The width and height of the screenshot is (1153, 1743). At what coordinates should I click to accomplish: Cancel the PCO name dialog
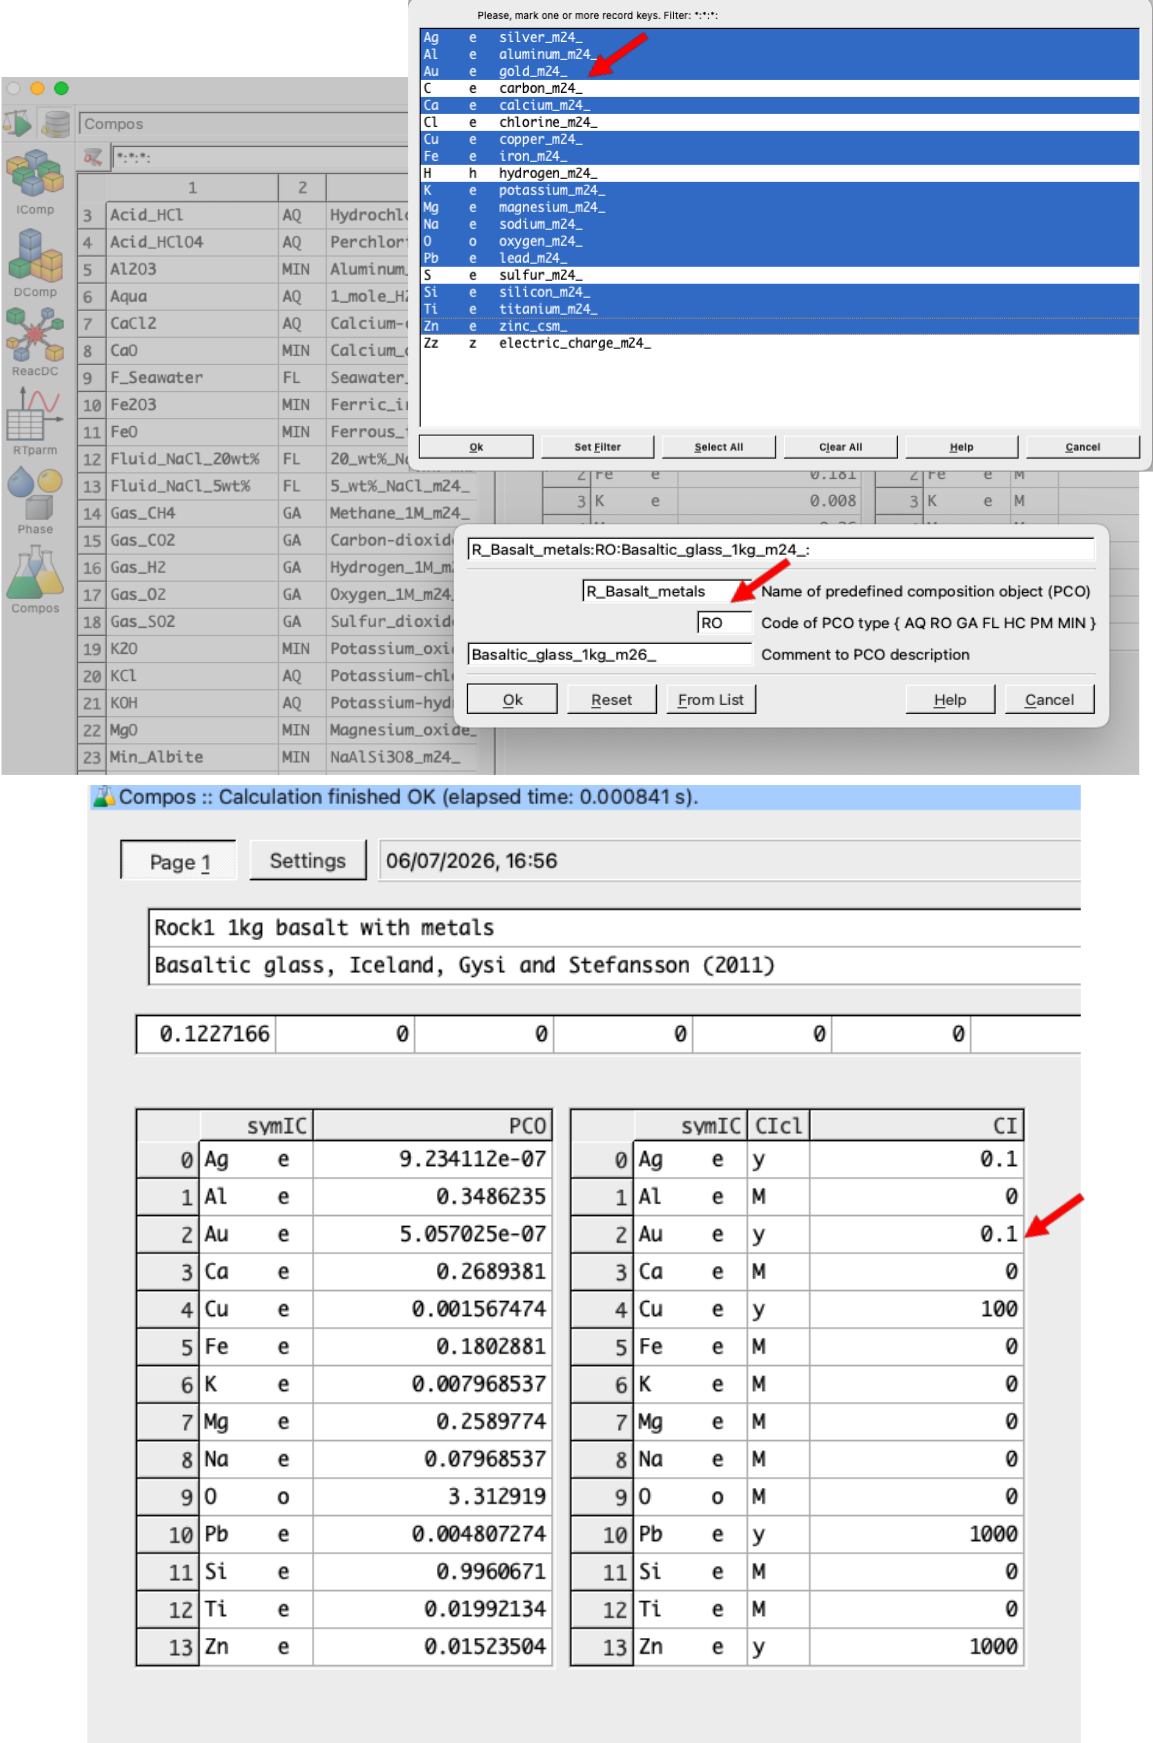[1049, 700]
